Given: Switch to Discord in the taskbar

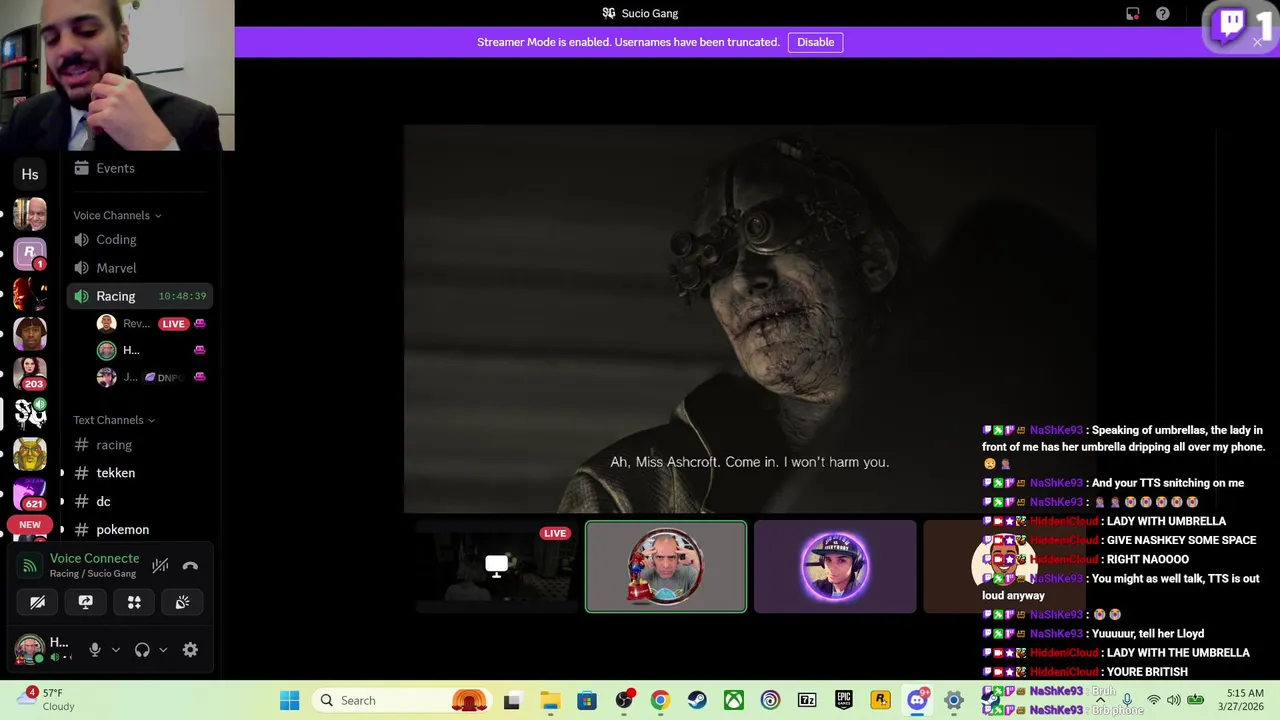Looking at the screenshot, I should point(917,700).
